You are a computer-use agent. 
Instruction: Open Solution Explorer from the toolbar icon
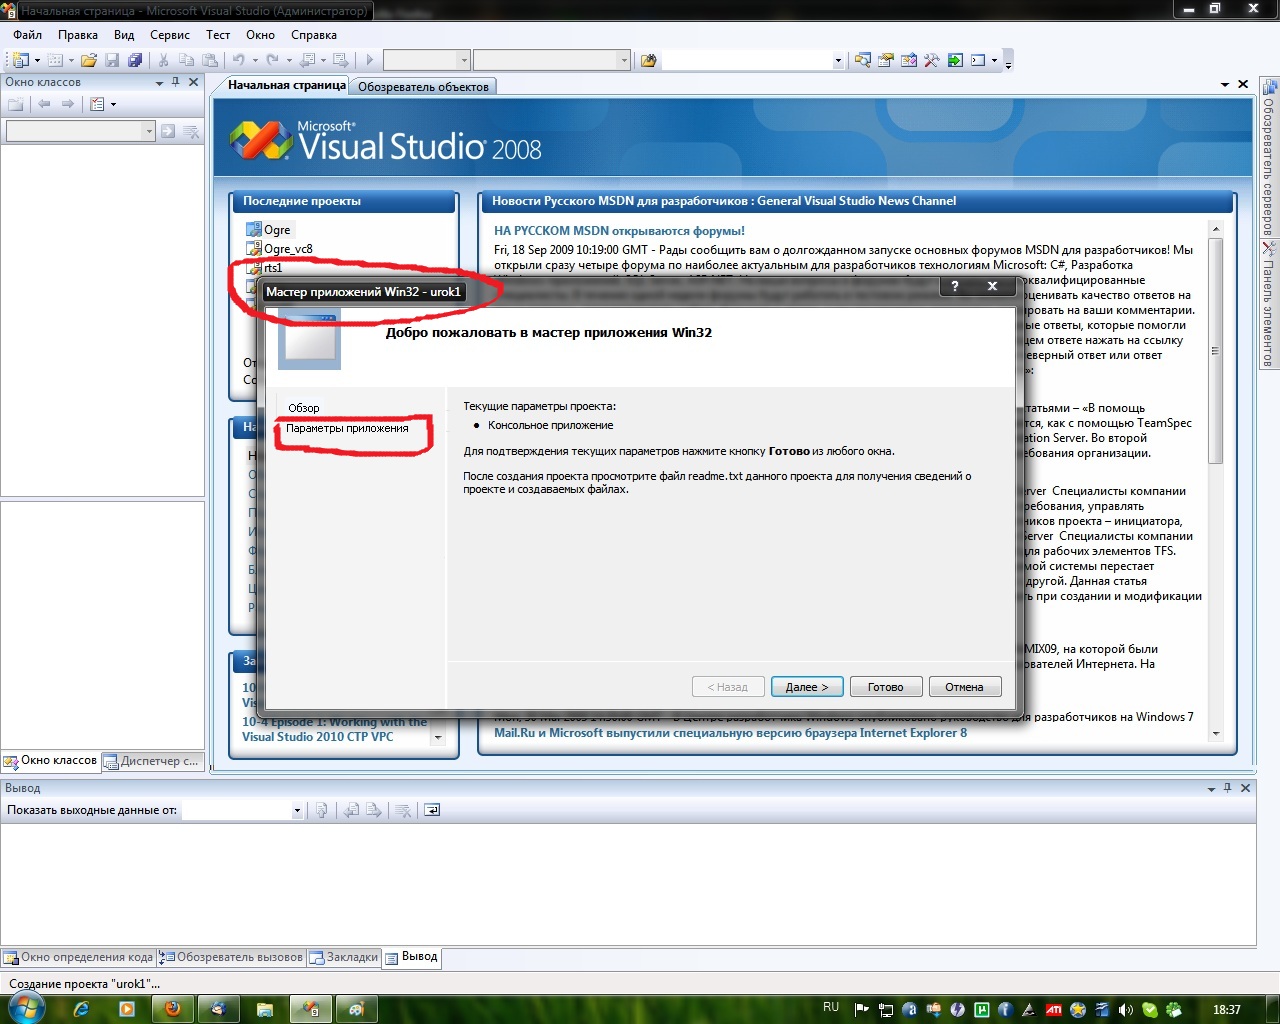863,60
